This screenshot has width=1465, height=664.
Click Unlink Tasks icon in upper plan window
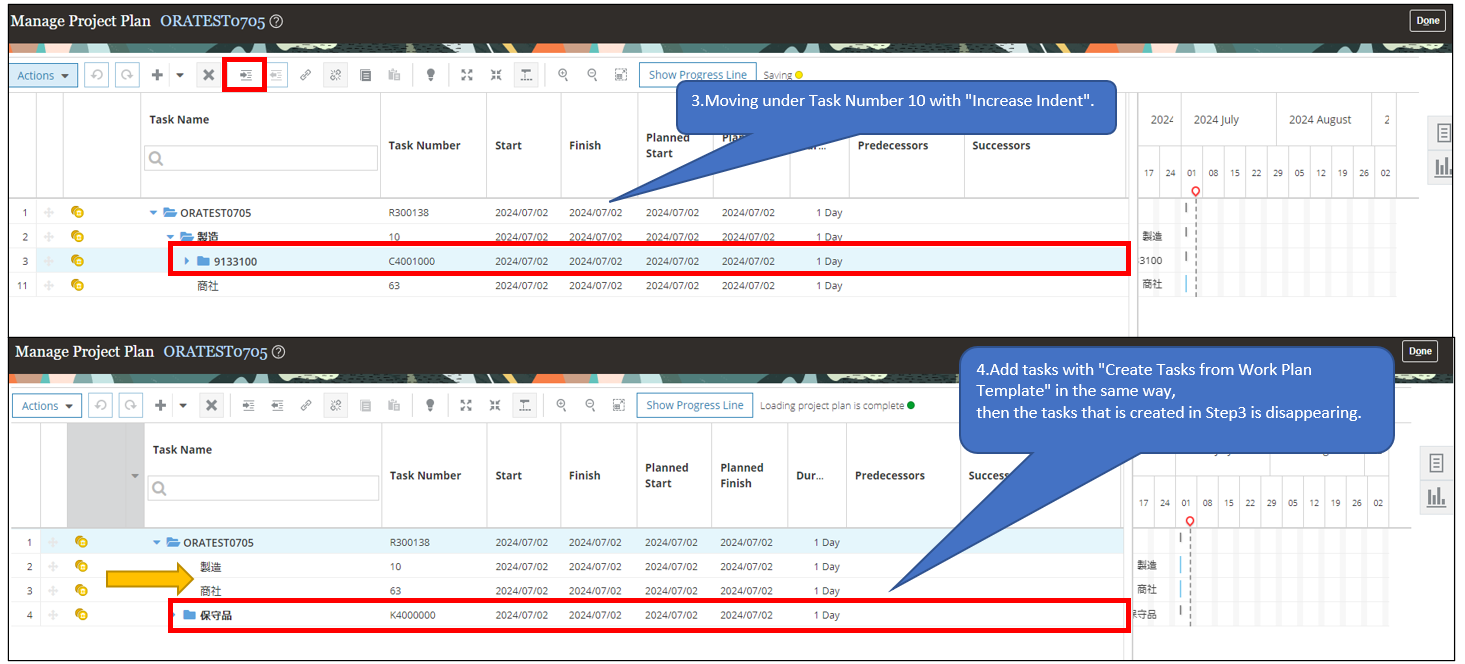coord(335,75)
